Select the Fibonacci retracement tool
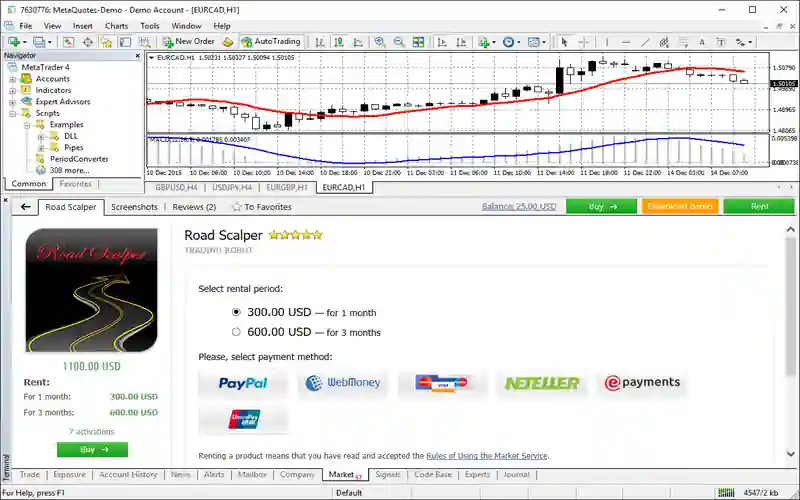 point(684,42)
